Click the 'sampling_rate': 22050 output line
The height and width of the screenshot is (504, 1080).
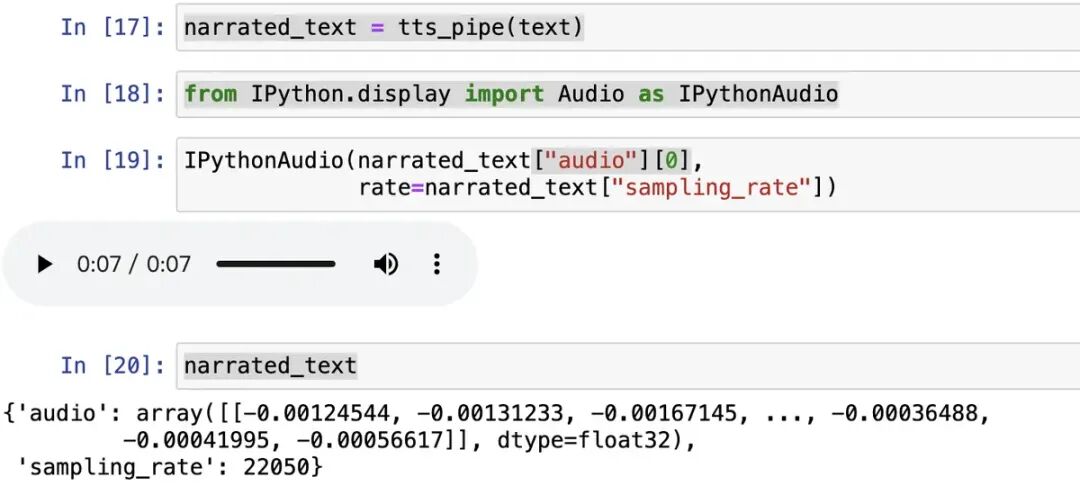(x=169, y=468)
